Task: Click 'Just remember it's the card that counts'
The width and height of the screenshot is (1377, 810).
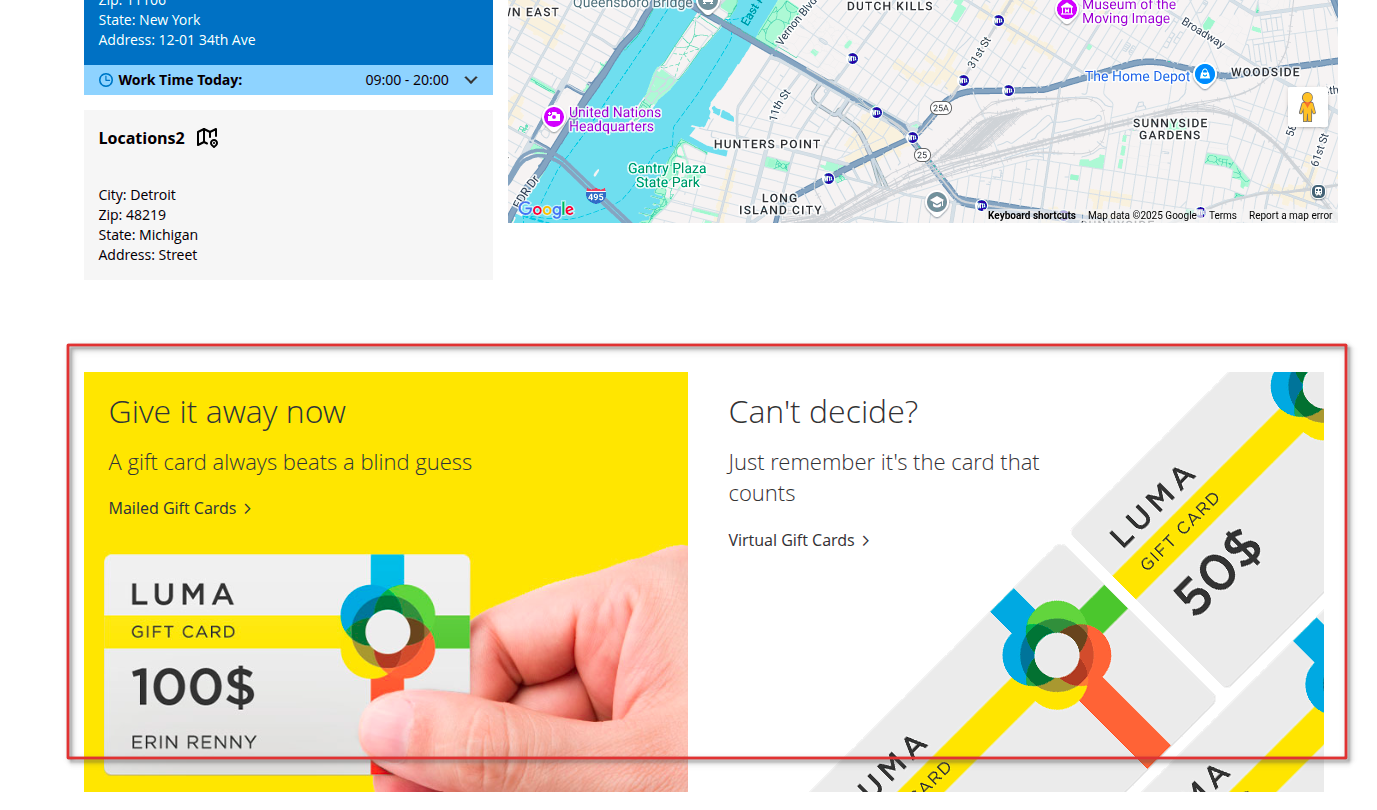Action: pos(884,478)
